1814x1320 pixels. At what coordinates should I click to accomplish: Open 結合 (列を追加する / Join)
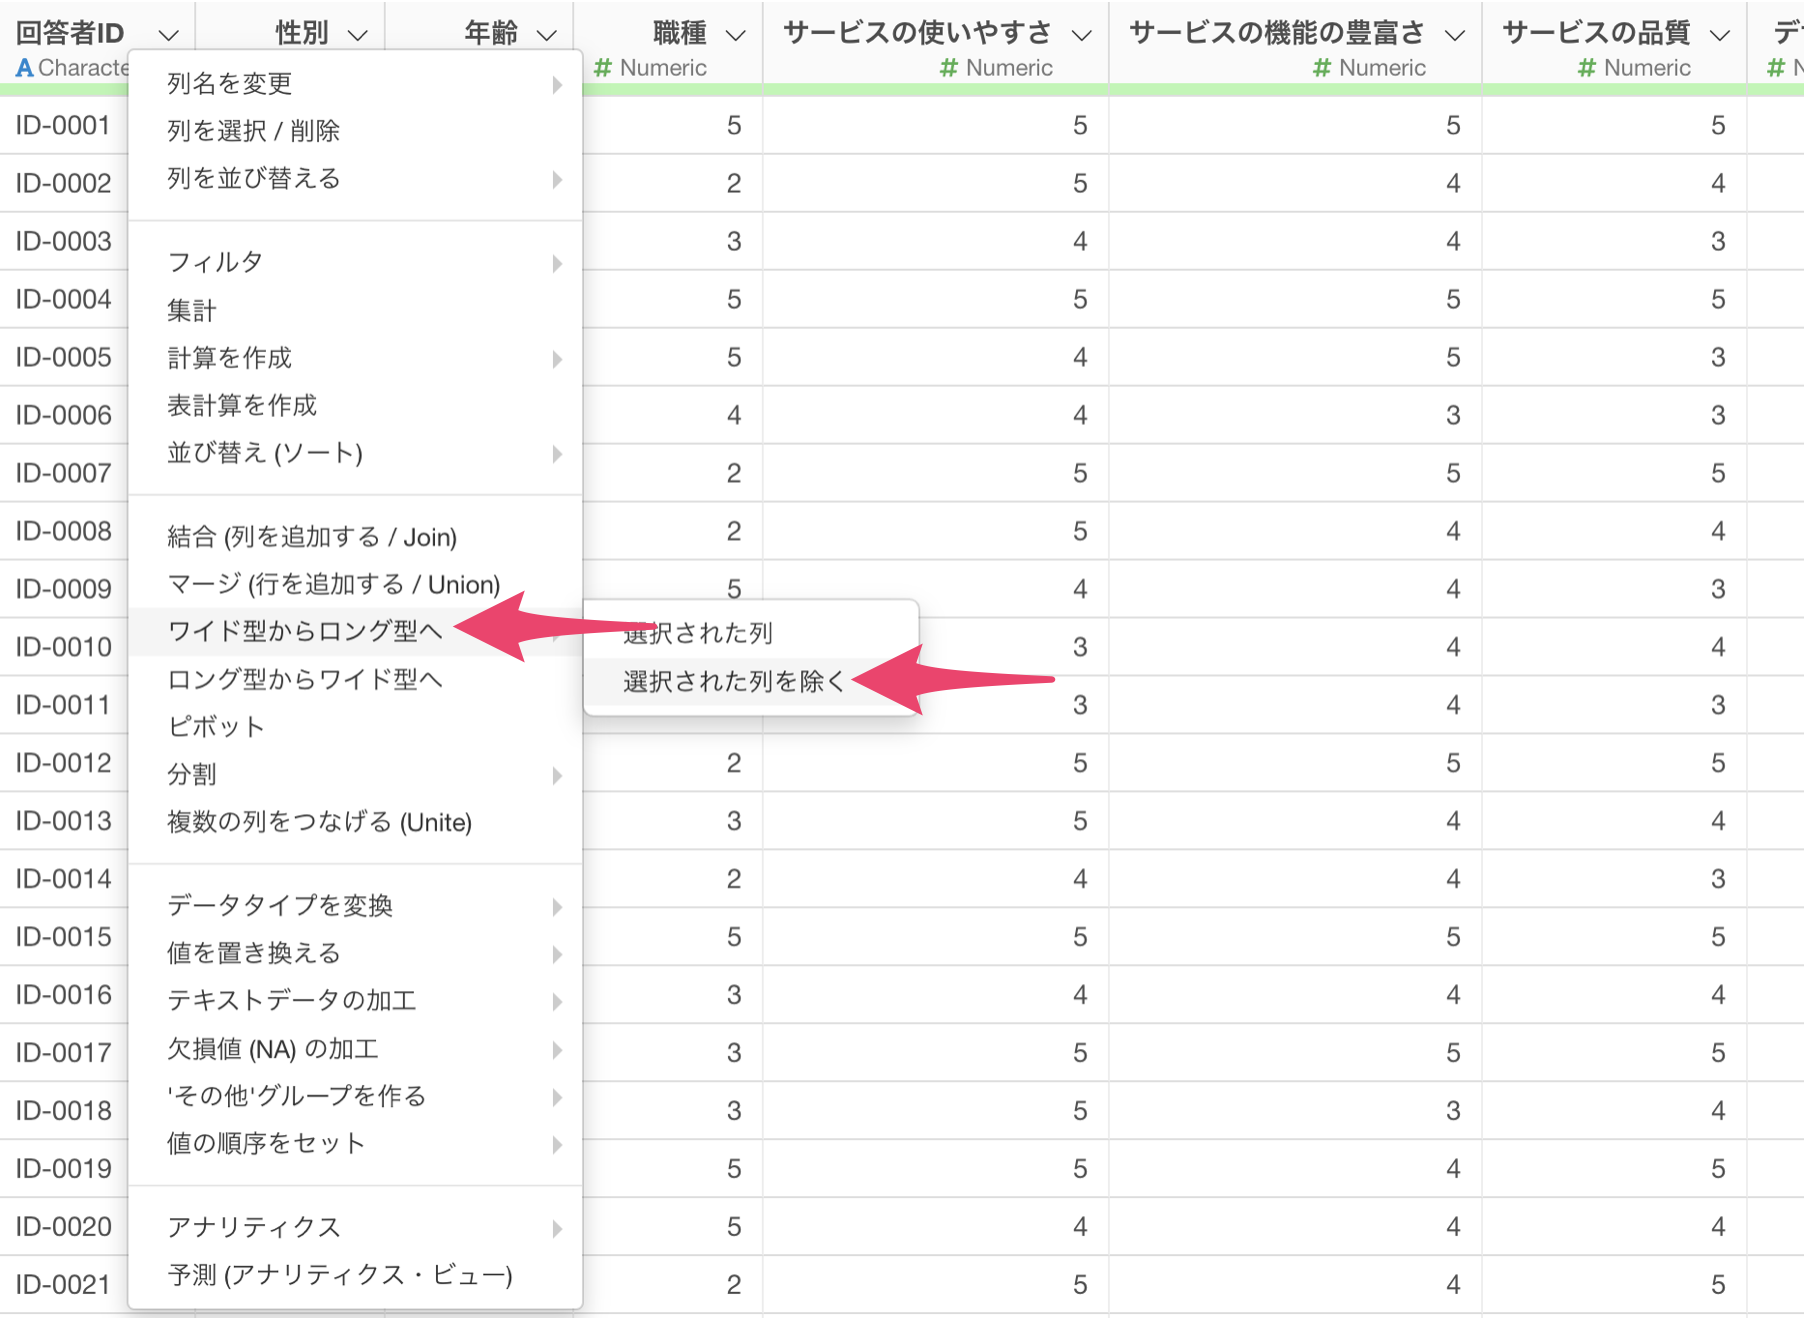(311, 538)
